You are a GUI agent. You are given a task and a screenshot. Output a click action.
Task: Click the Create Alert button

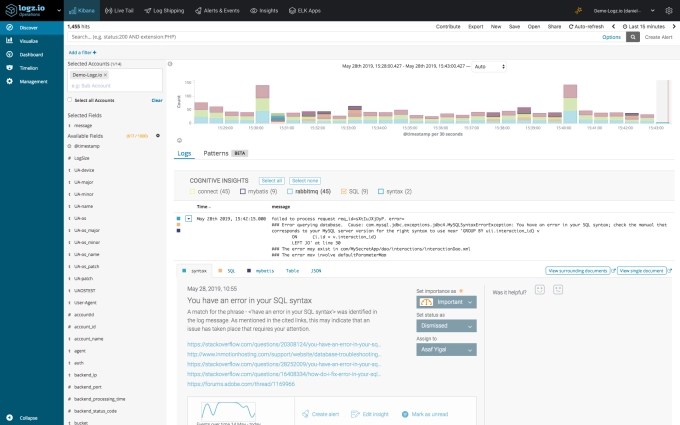click(658, 36)
